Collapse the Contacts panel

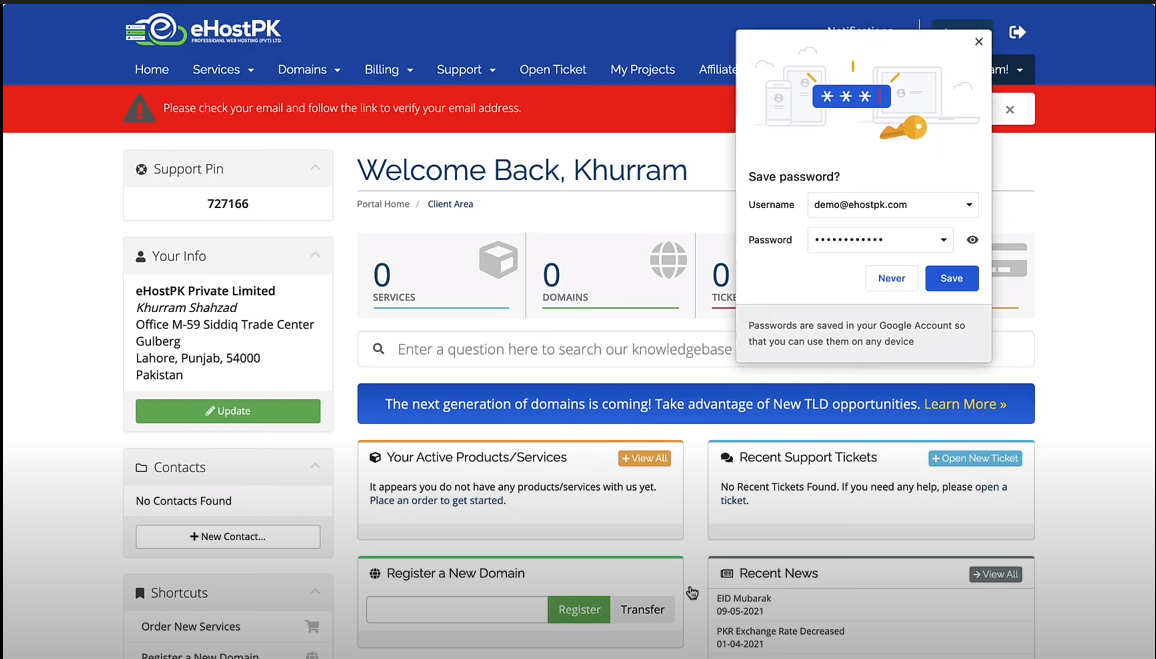click(316, 467)
